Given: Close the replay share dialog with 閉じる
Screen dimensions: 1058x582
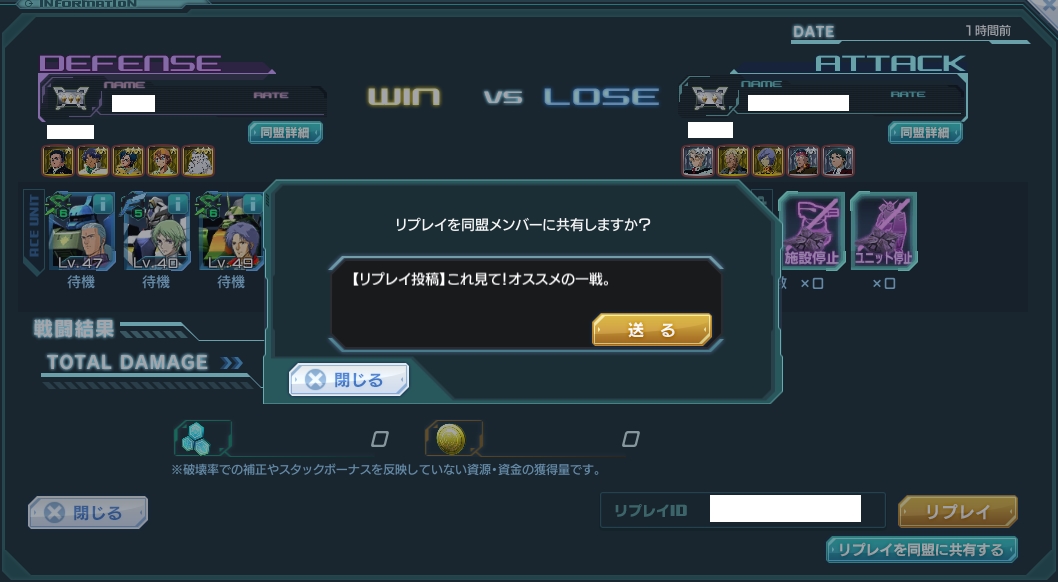Looking at the screenshot, I should coord(349,380).
